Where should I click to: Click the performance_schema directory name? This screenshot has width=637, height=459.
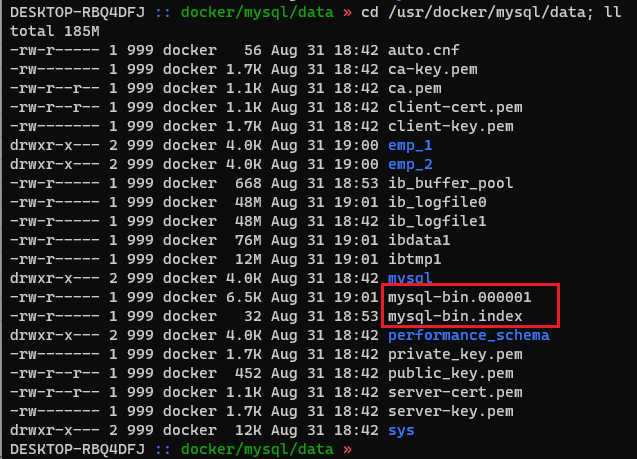click(x=469, y=335)
